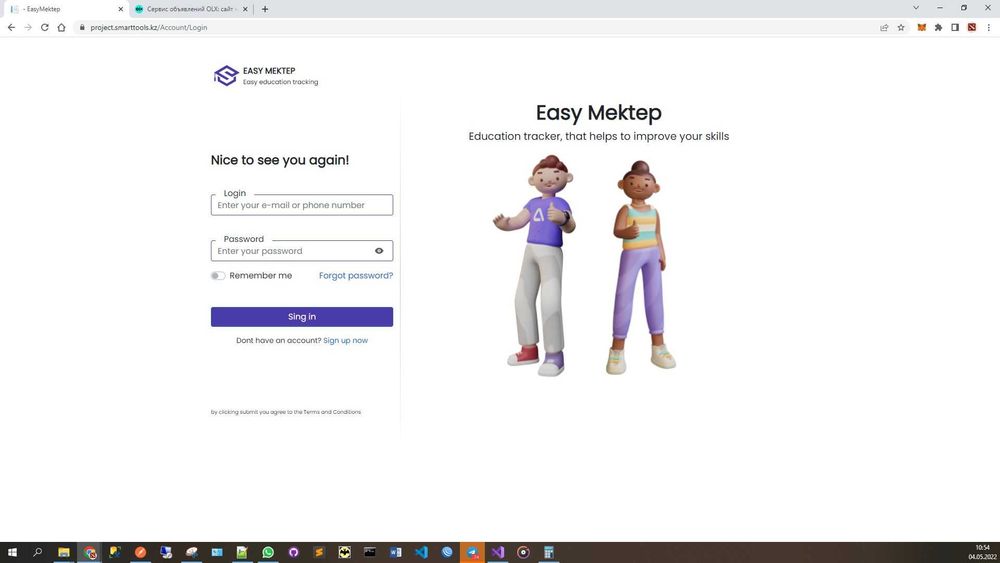
Task: Click the Easy Mektep logo icon
Action: point(226,75)
